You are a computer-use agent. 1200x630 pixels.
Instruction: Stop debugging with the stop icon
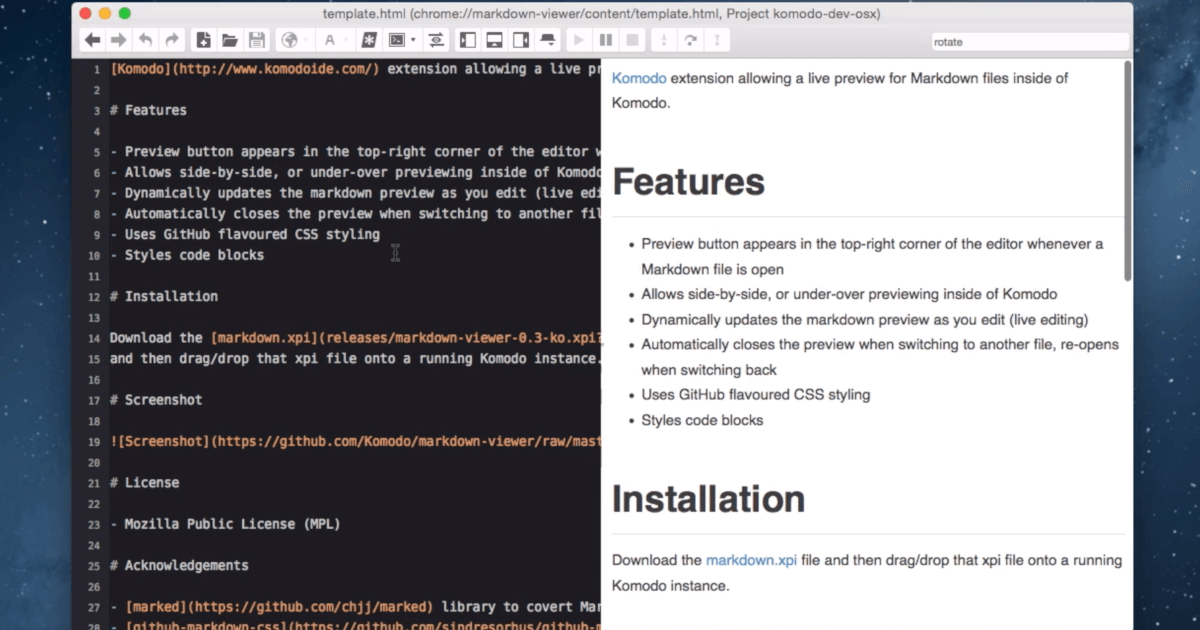coord(632,40)
